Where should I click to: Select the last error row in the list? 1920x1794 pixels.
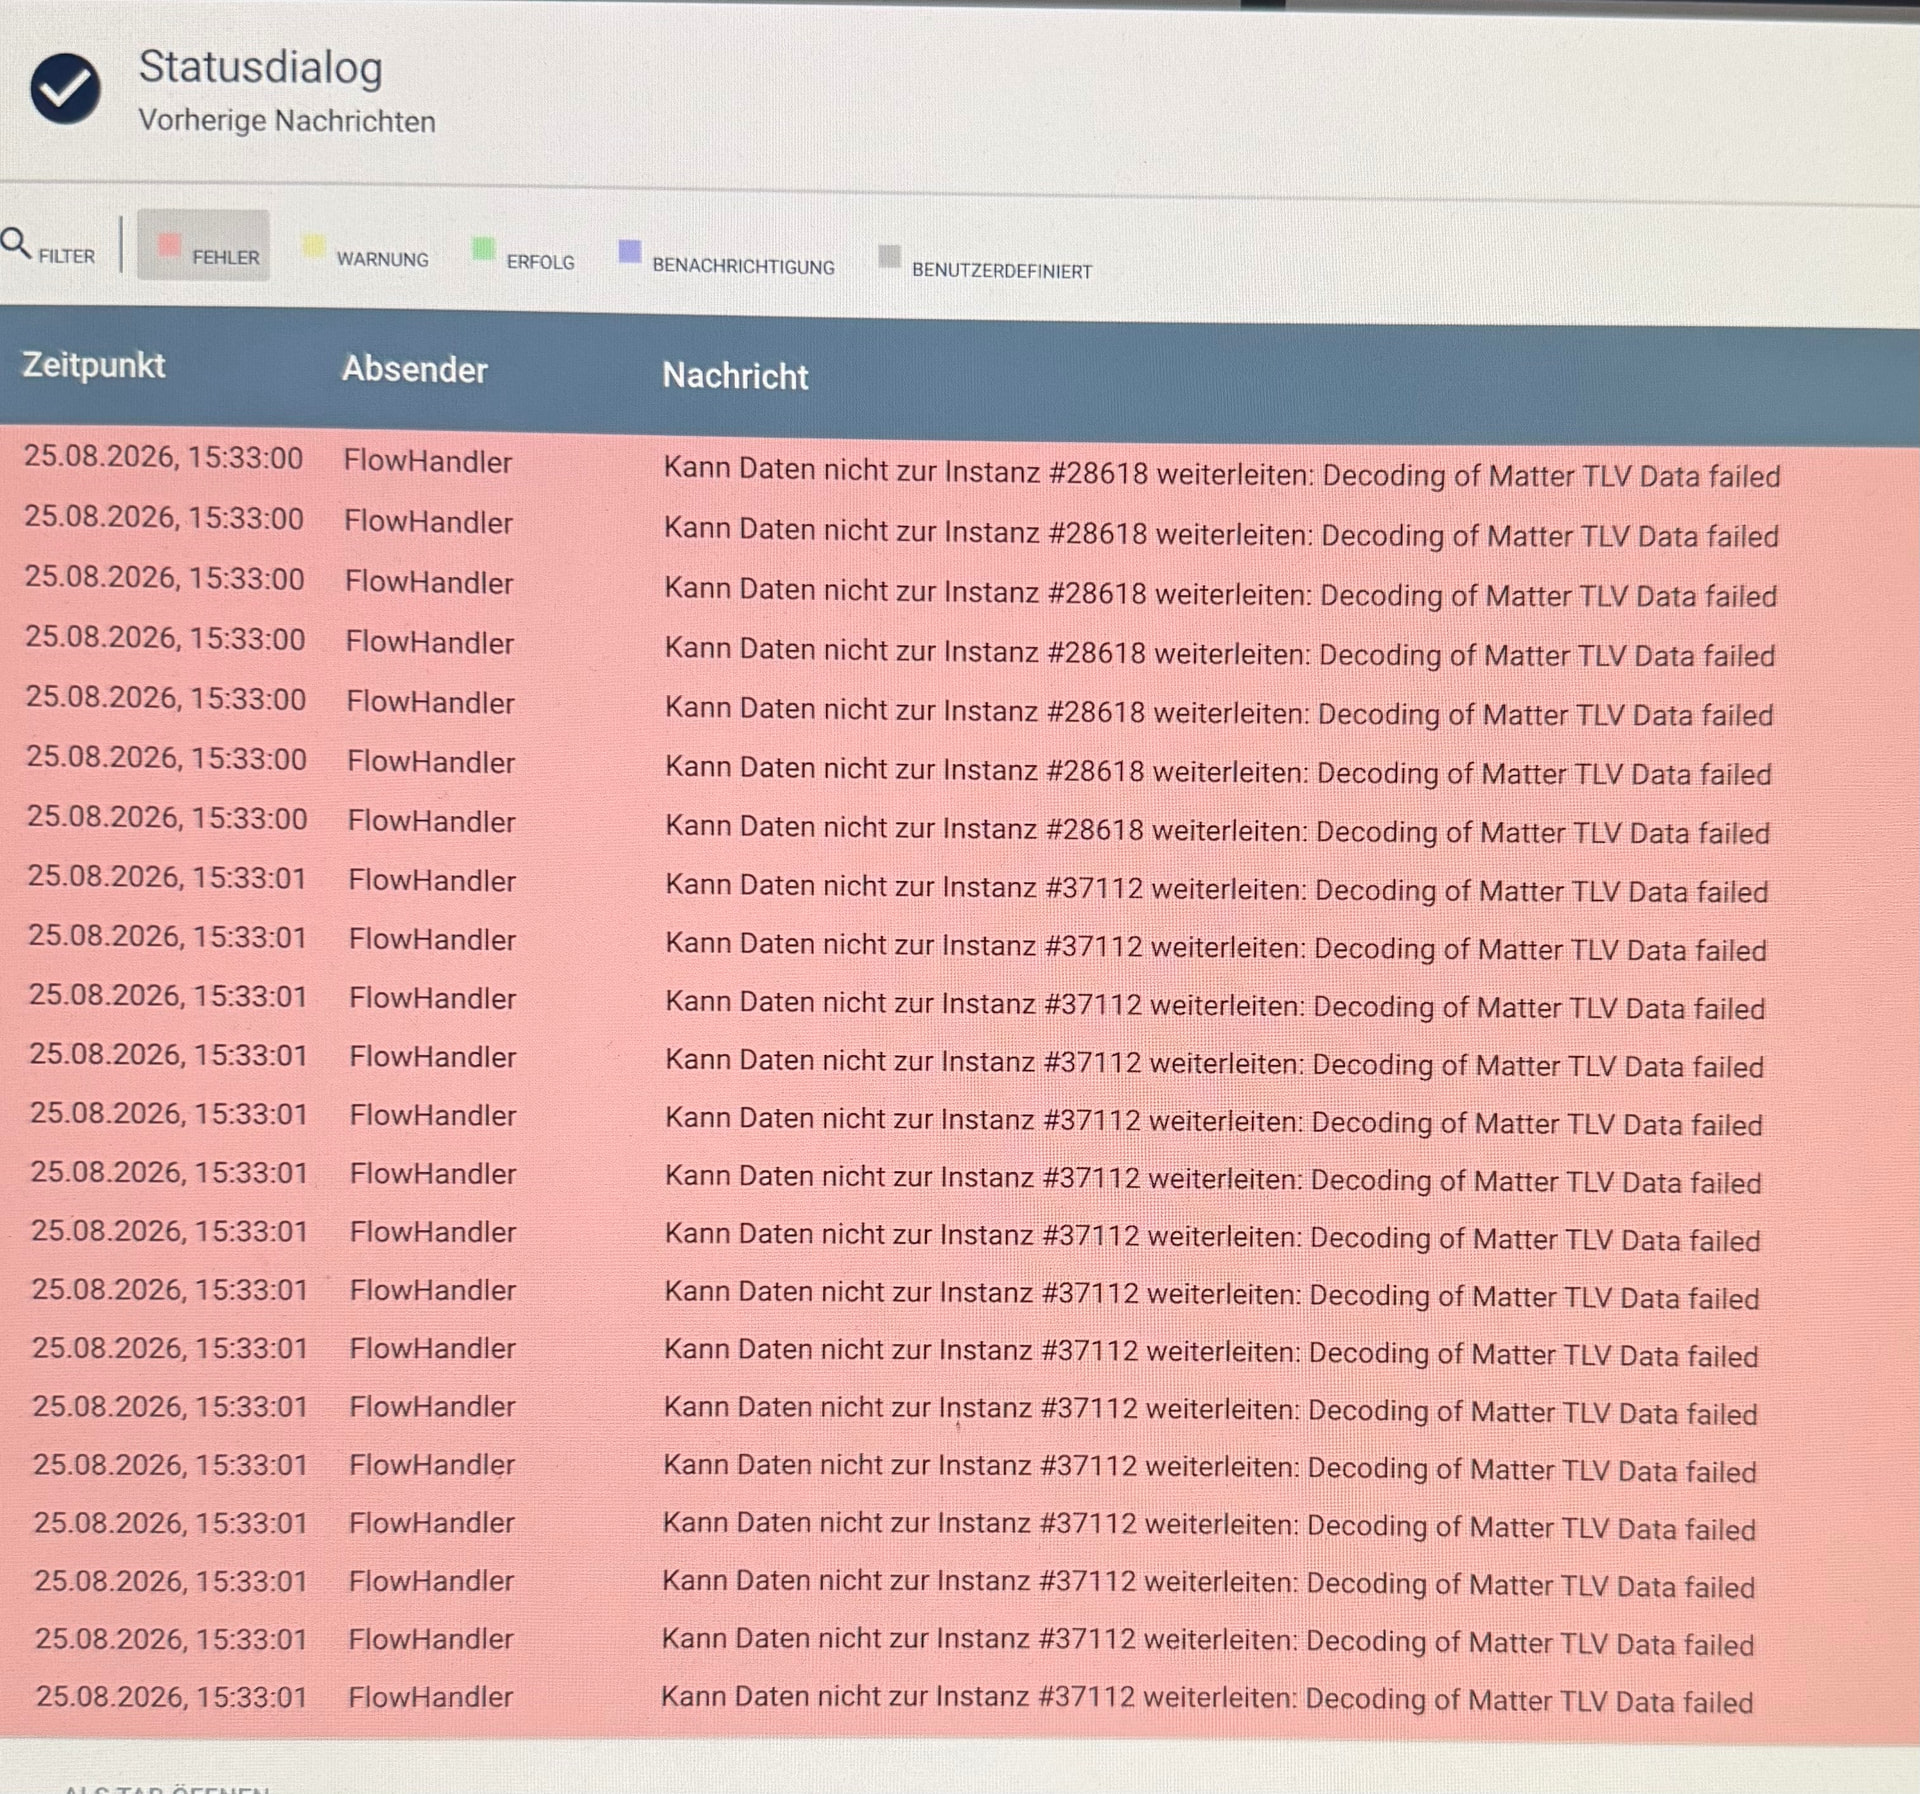tap(960, 1699)
